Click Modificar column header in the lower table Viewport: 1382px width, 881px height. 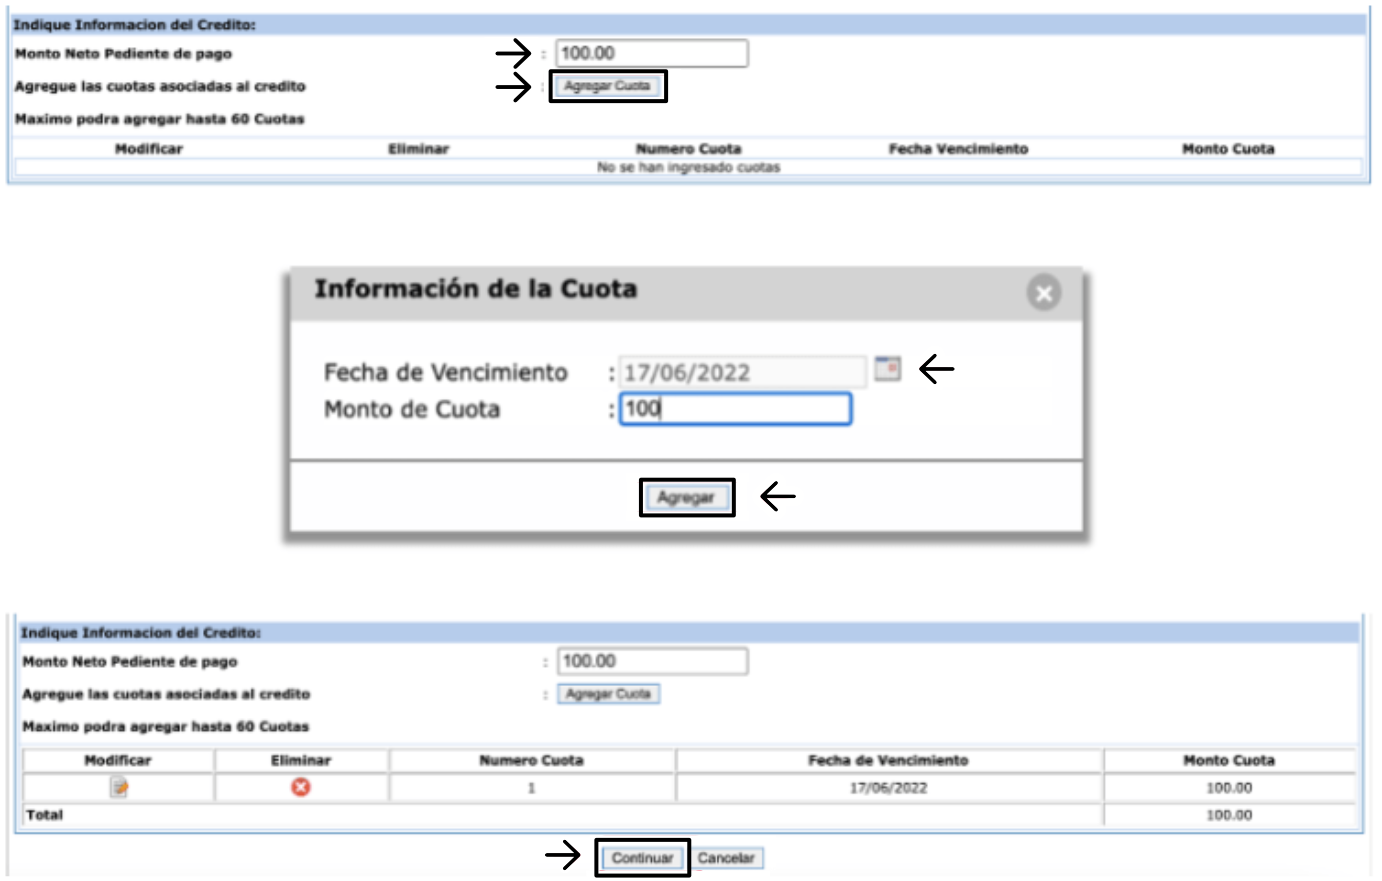click(x=118, y=761)
